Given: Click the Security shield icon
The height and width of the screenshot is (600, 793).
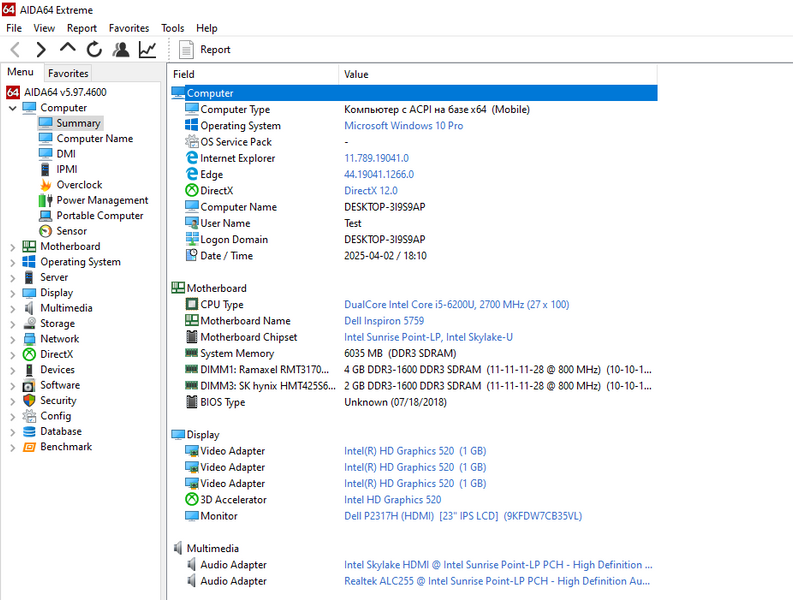Looking at the screenshot, I should pyautogui.click(x=29, y=401).
